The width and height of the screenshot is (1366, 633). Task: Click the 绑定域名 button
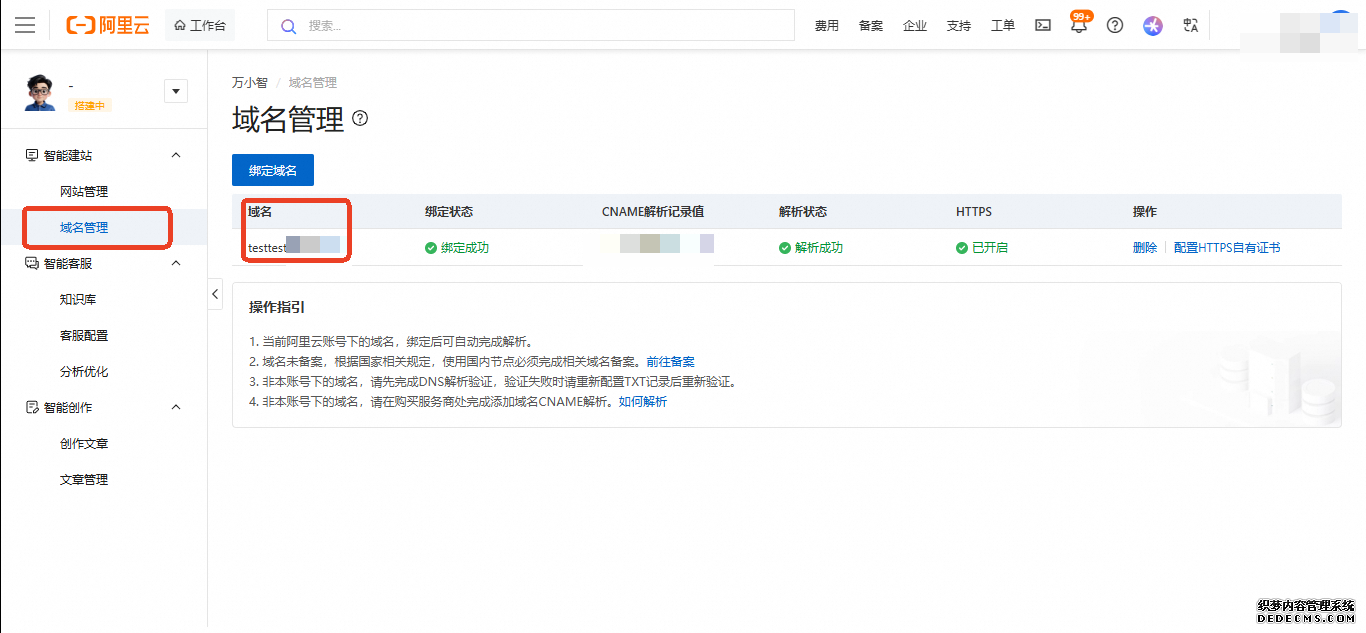pyautogui.click(x=273, y=170)
